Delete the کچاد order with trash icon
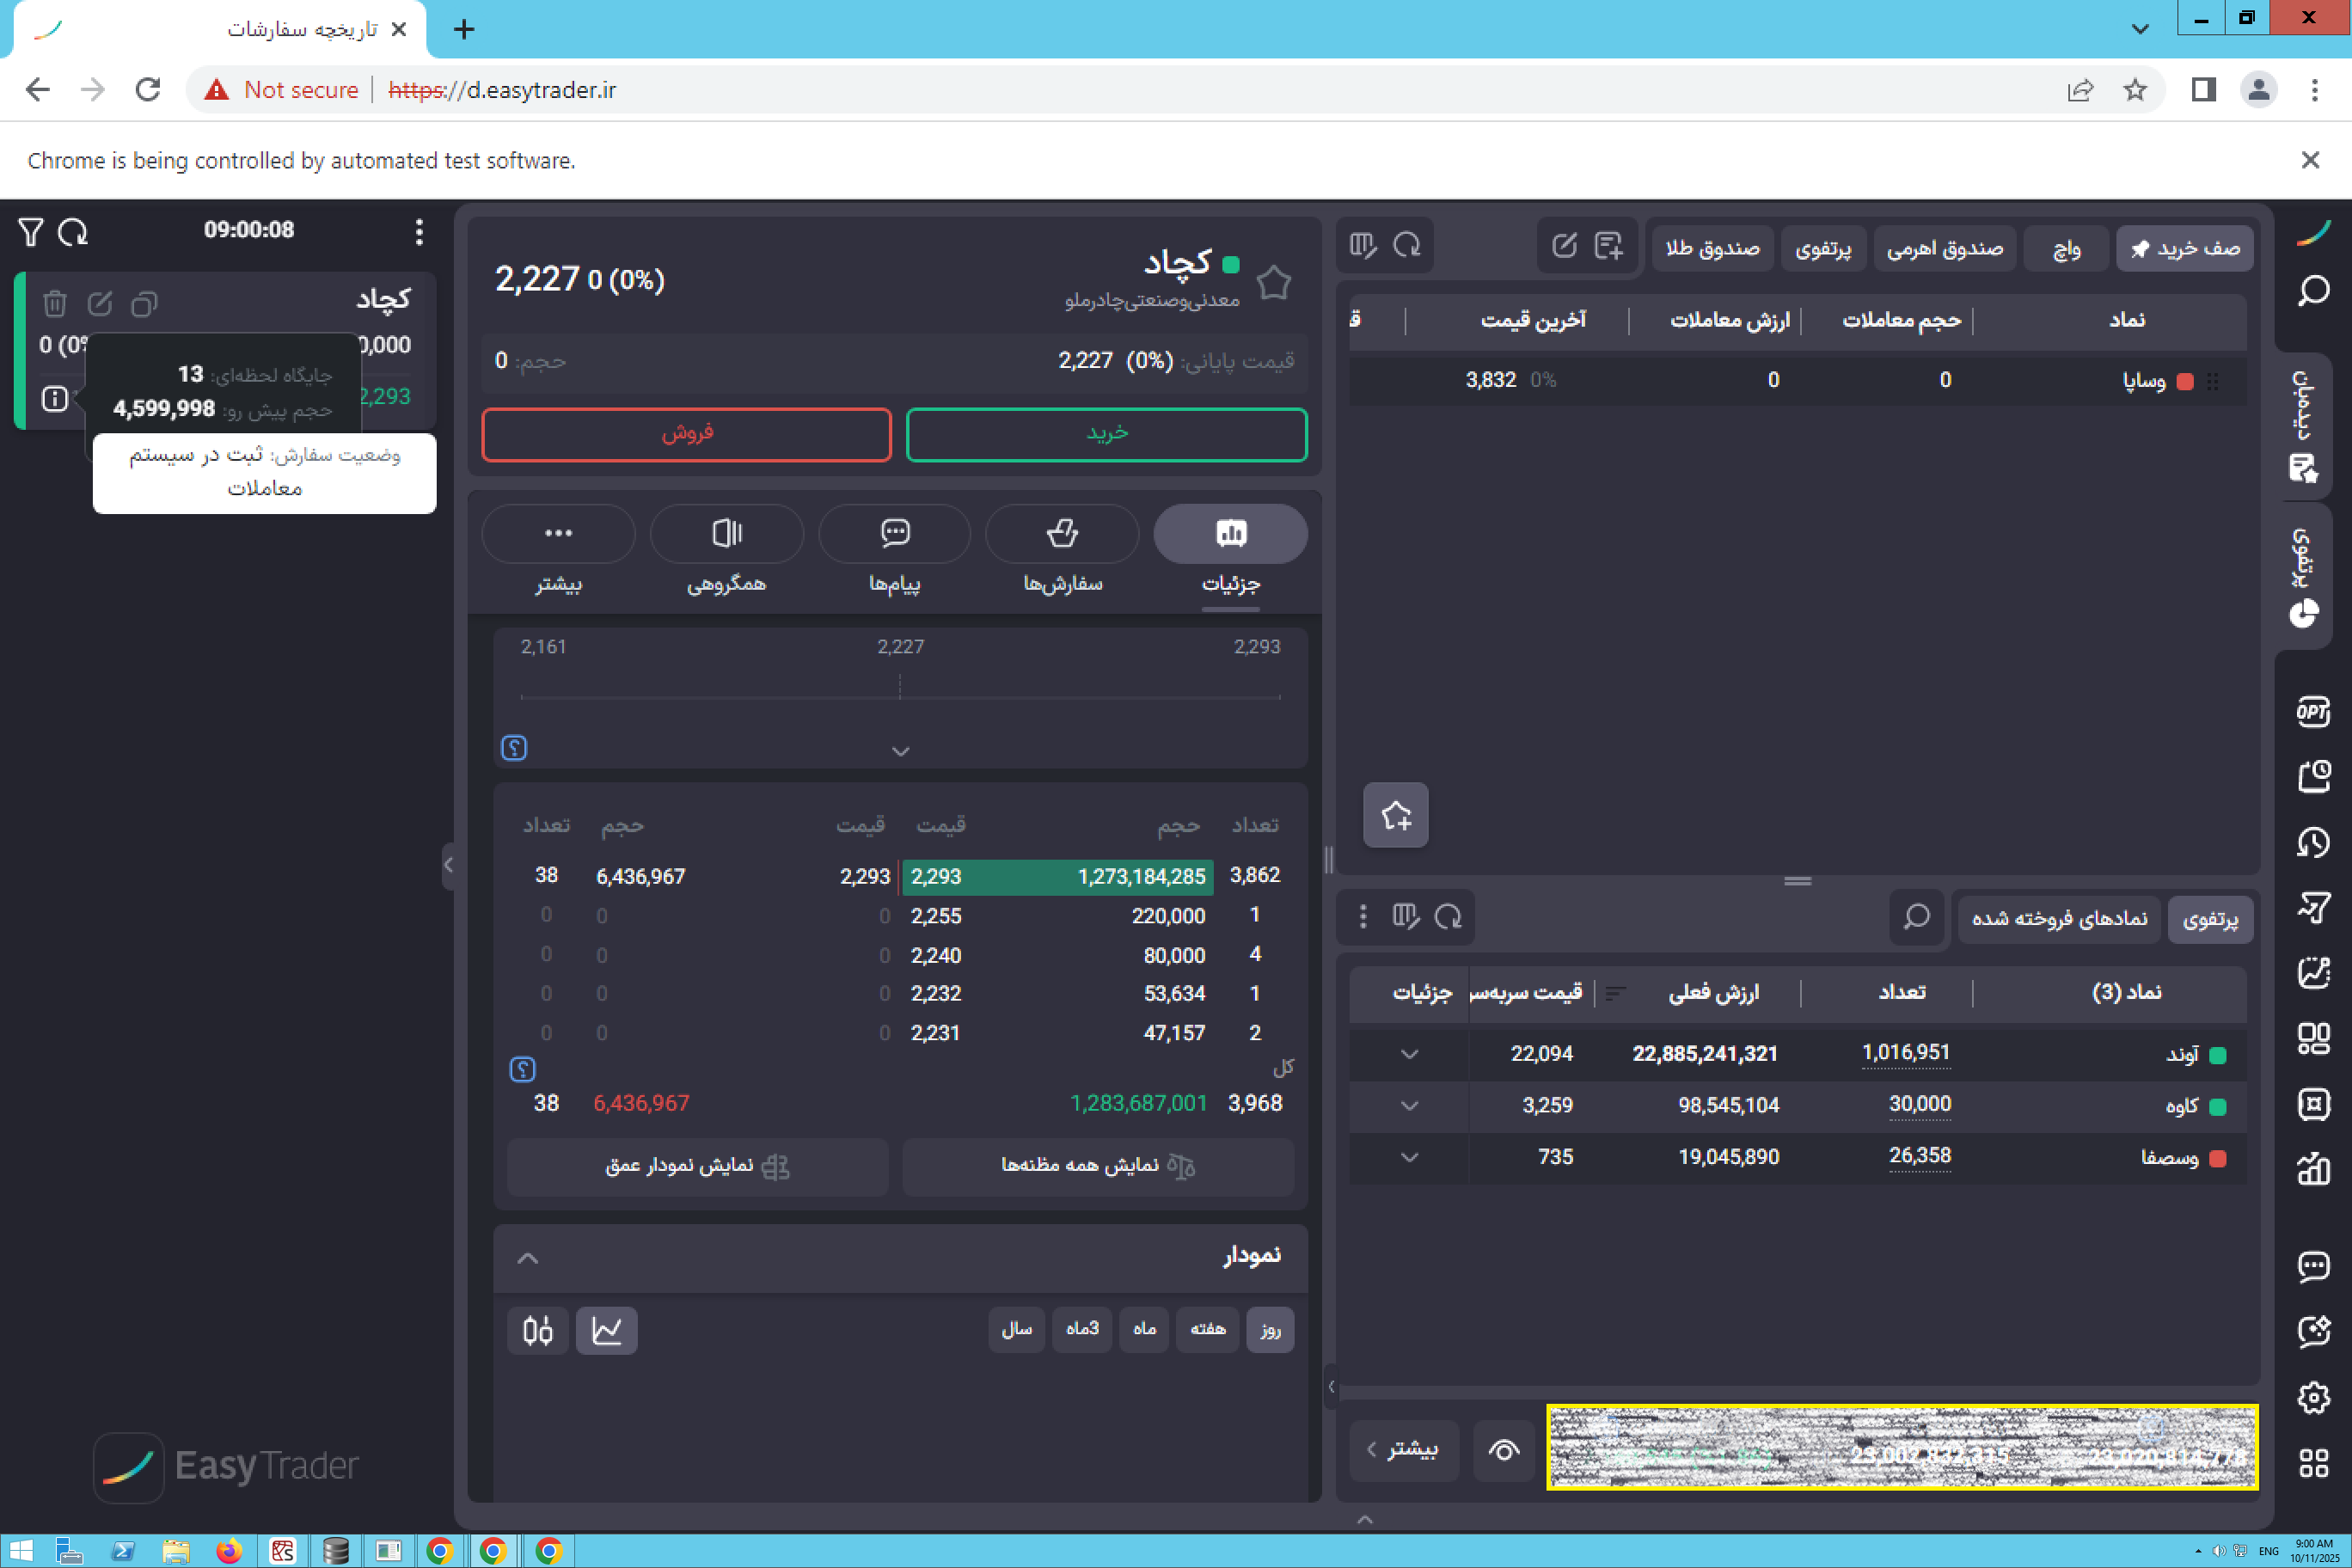The width and height of the screenshot is (2352, 1568). (x=55, y=303)
